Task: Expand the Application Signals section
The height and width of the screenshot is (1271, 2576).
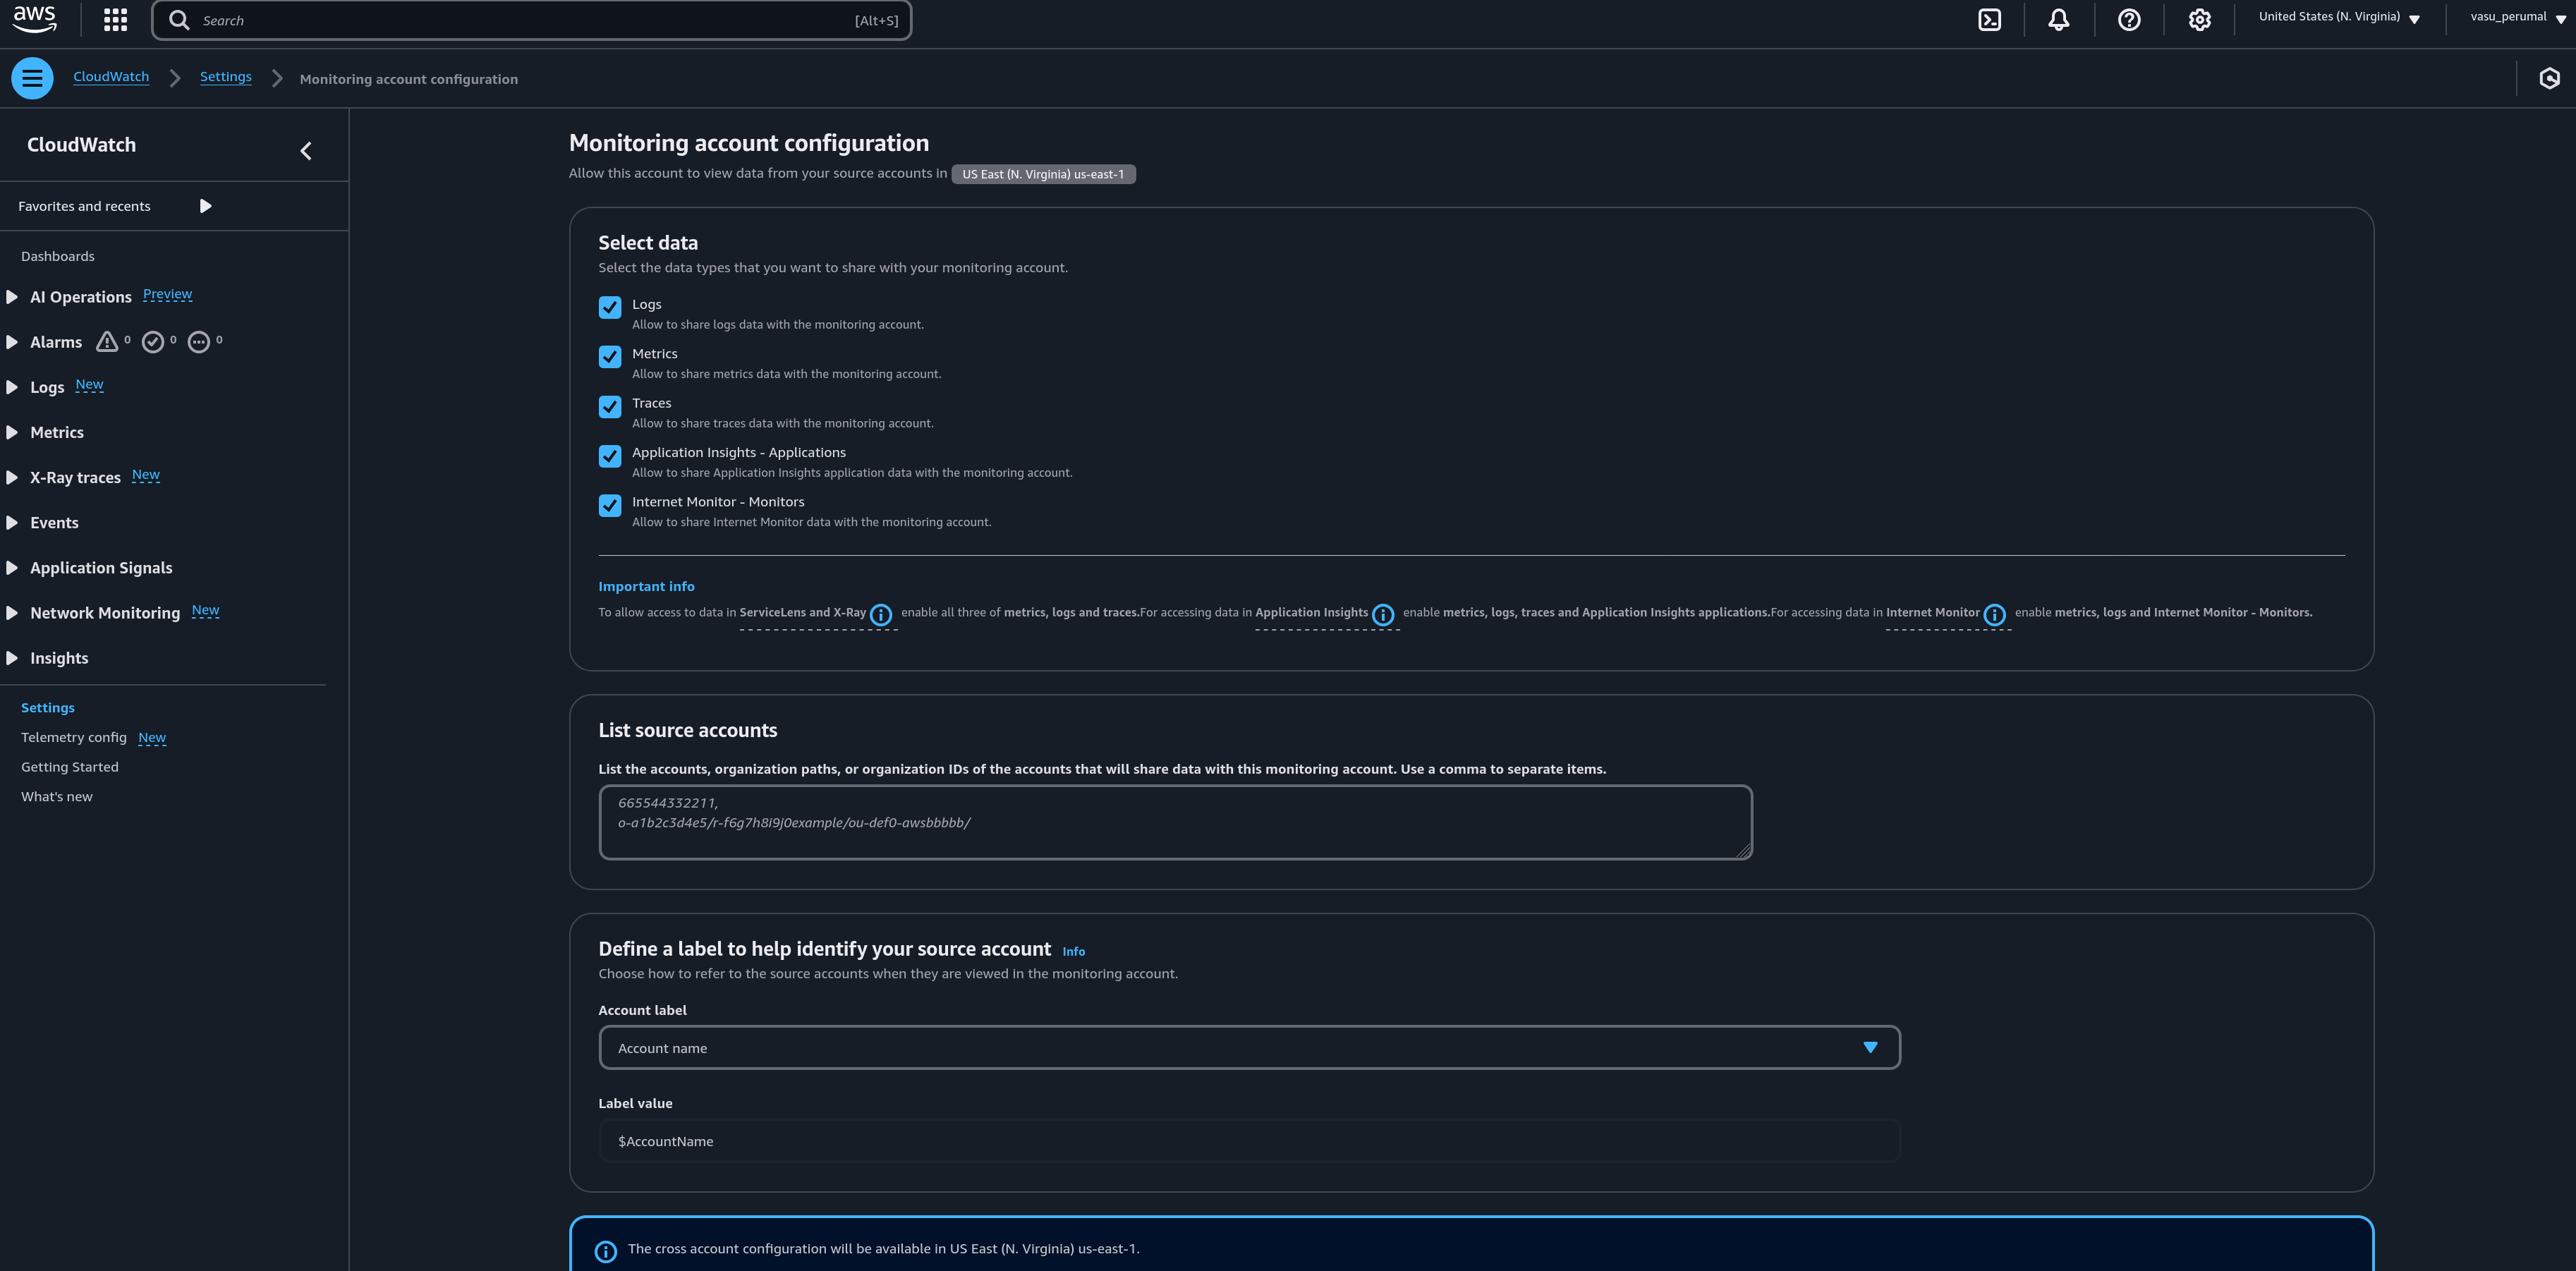Action: [12, 568]
